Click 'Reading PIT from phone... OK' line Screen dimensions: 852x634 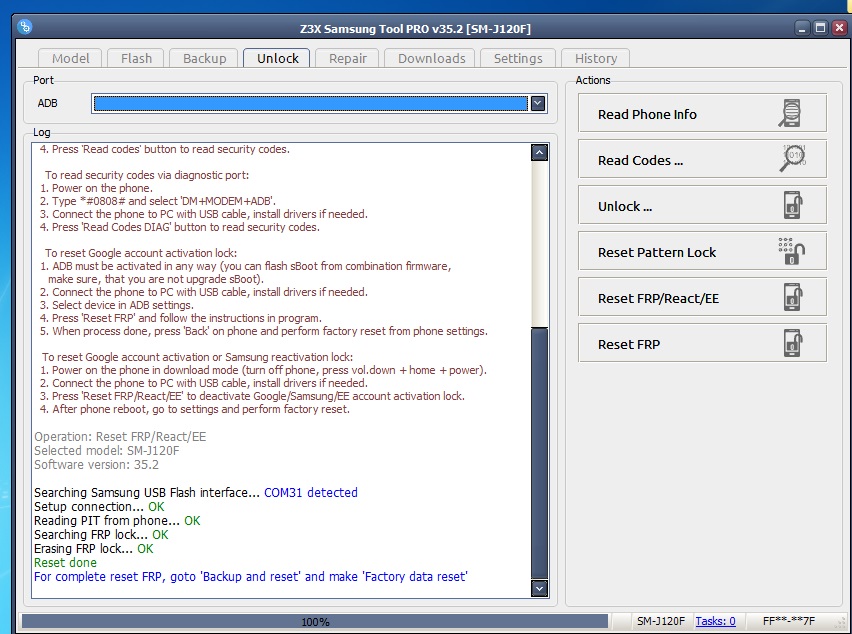117,520
